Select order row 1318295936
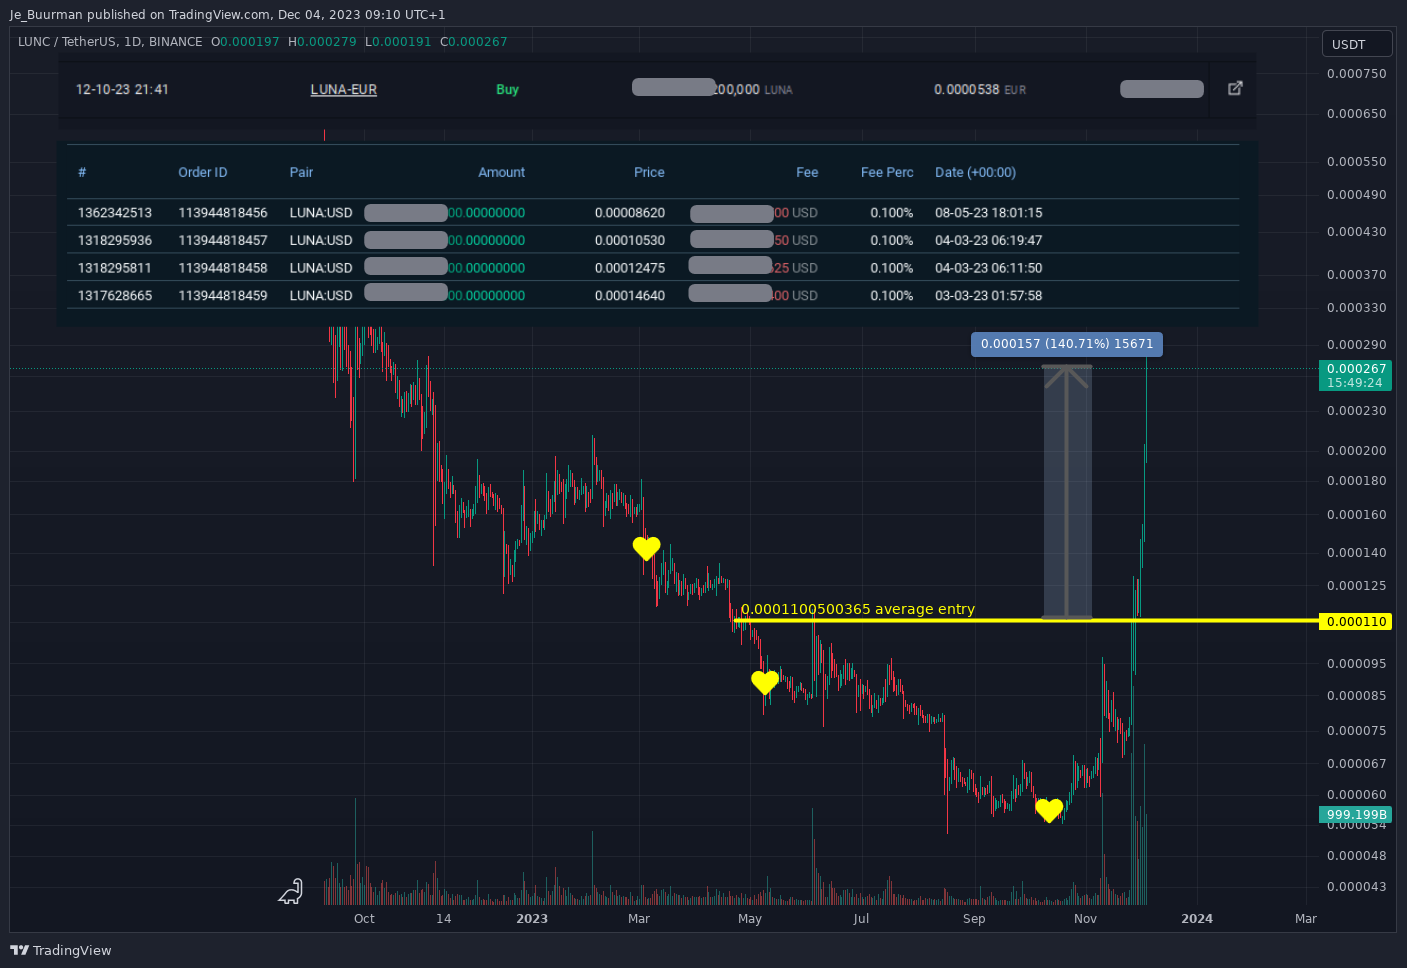The width and height of the screenshot is (1407, 968). click(x=653, y=240)
